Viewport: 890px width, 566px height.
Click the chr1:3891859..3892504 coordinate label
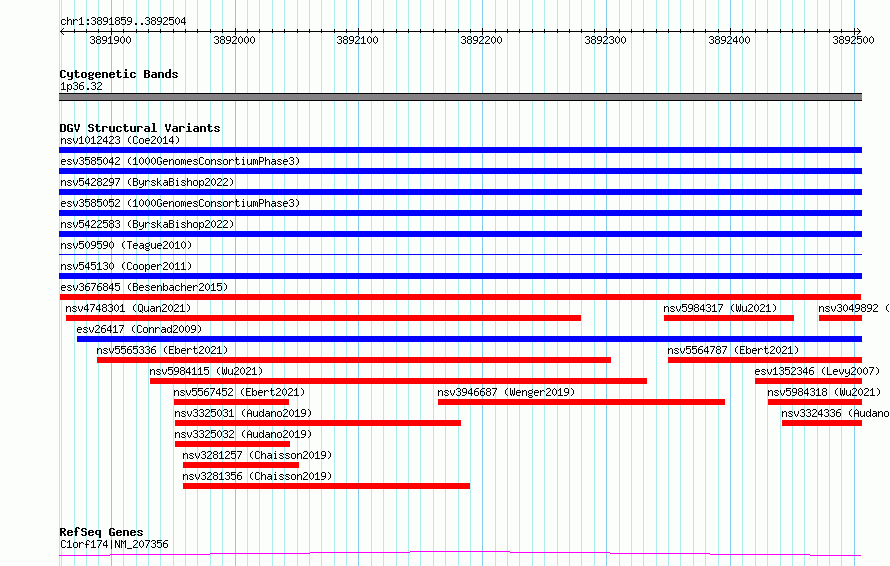click(123, 21)
